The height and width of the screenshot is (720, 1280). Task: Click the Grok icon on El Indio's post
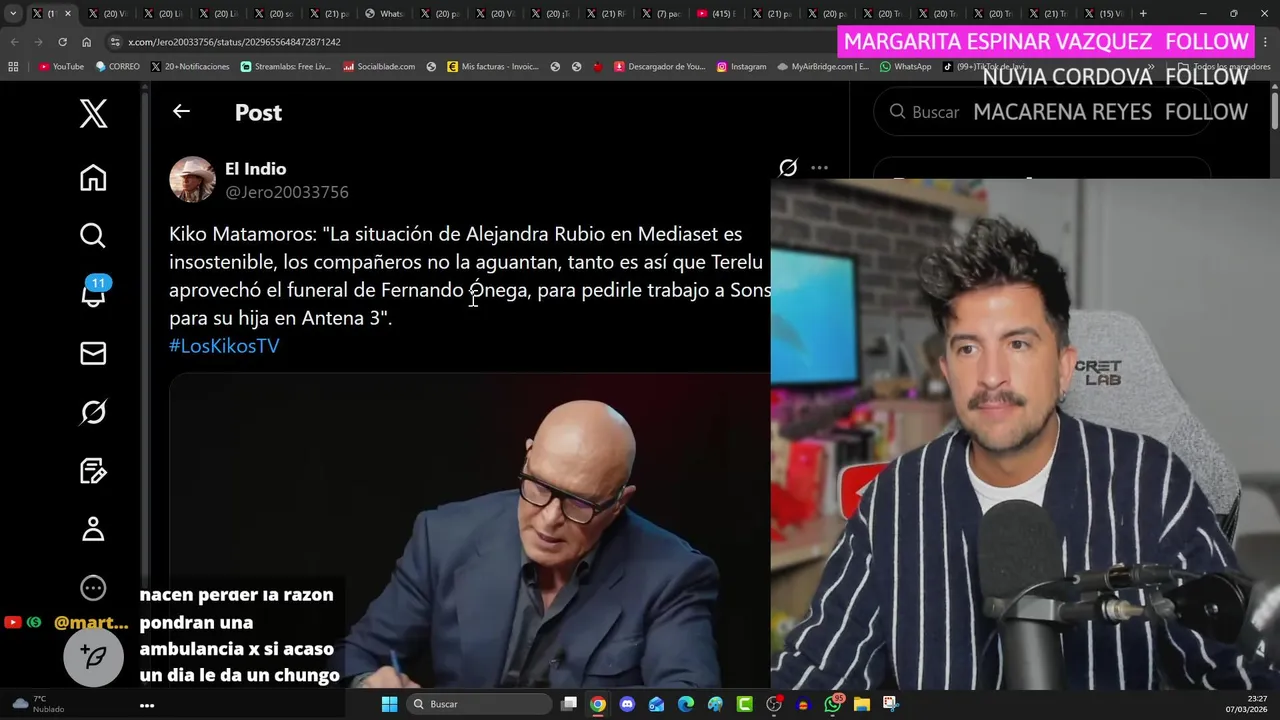click(x=788, y=168)
